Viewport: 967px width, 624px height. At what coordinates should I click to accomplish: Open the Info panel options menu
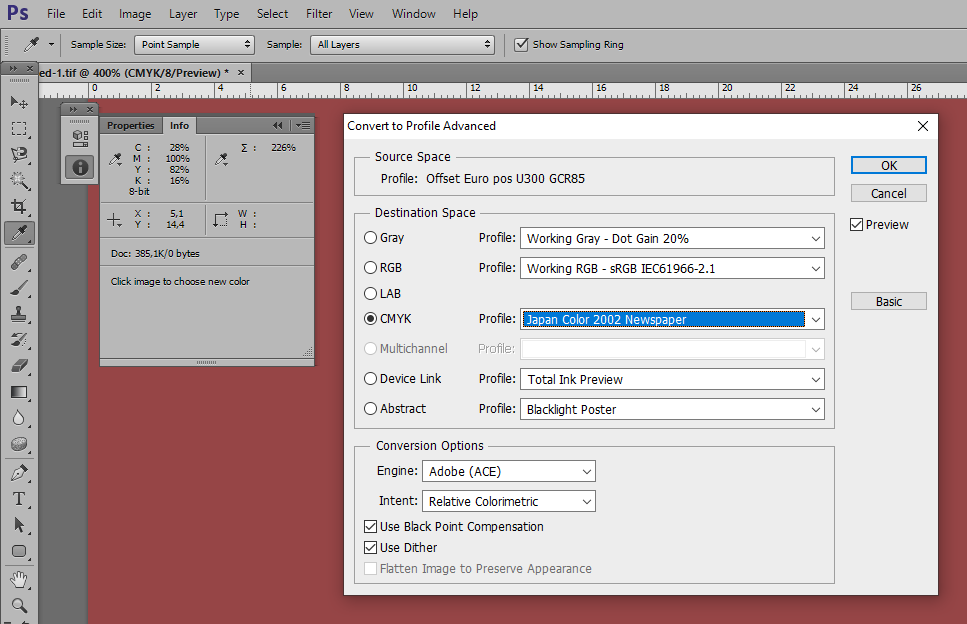303,126
